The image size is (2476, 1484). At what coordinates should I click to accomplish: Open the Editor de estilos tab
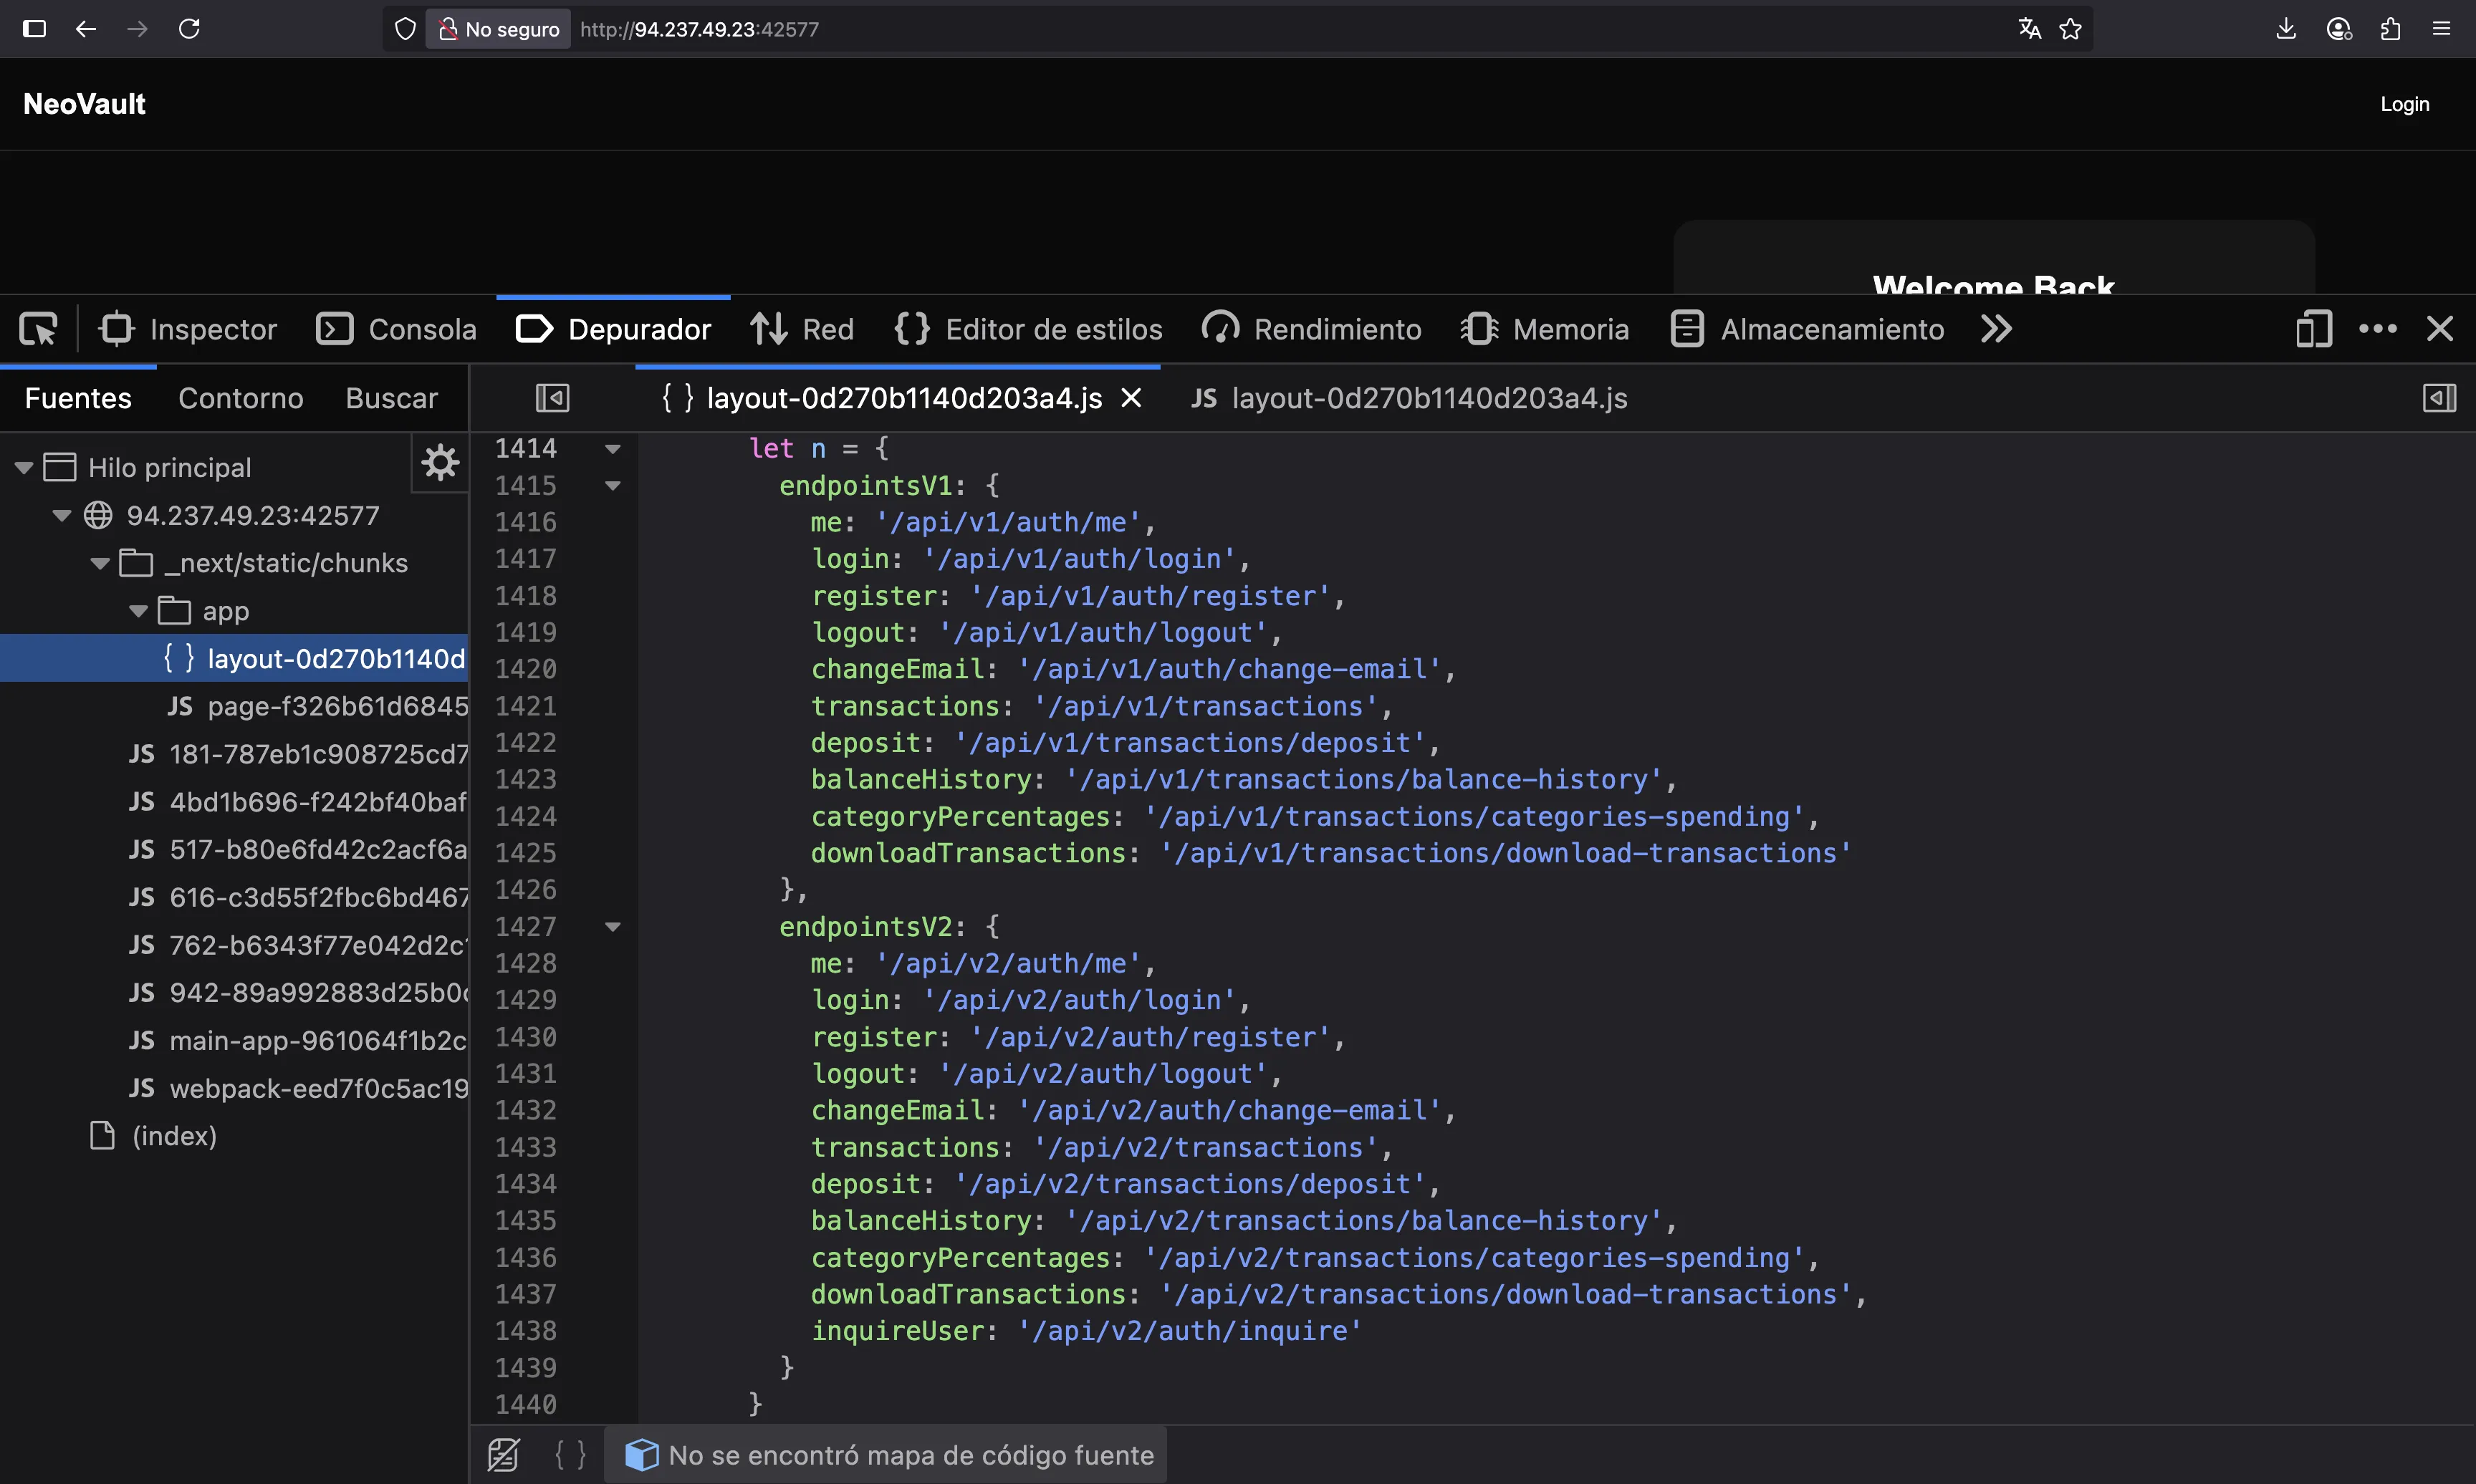coord(1028,329)
